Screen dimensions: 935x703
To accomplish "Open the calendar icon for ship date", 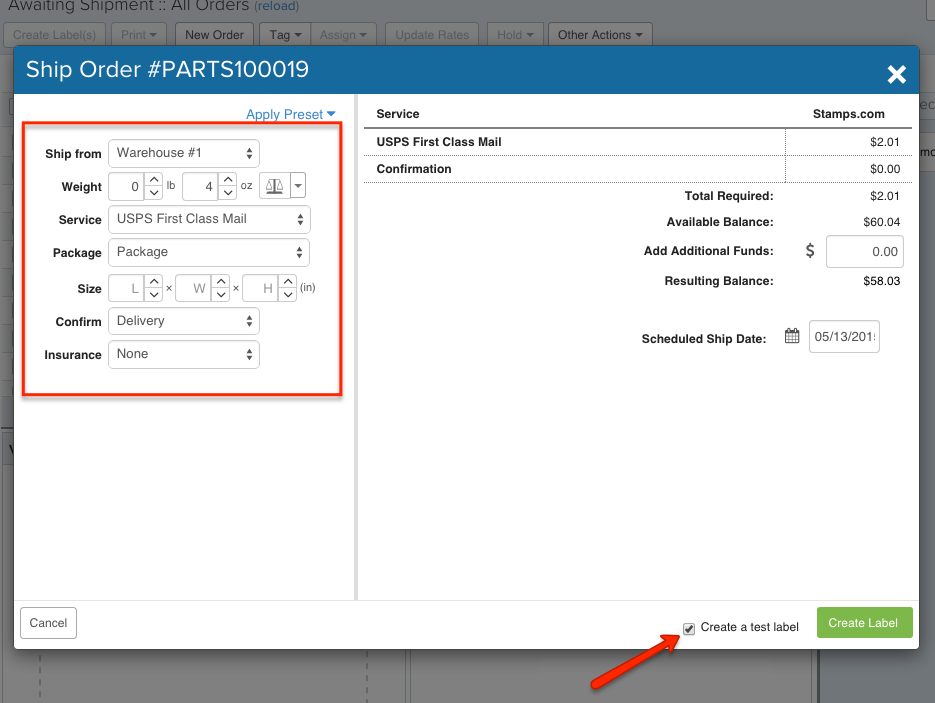I will [x=792, y=337].
